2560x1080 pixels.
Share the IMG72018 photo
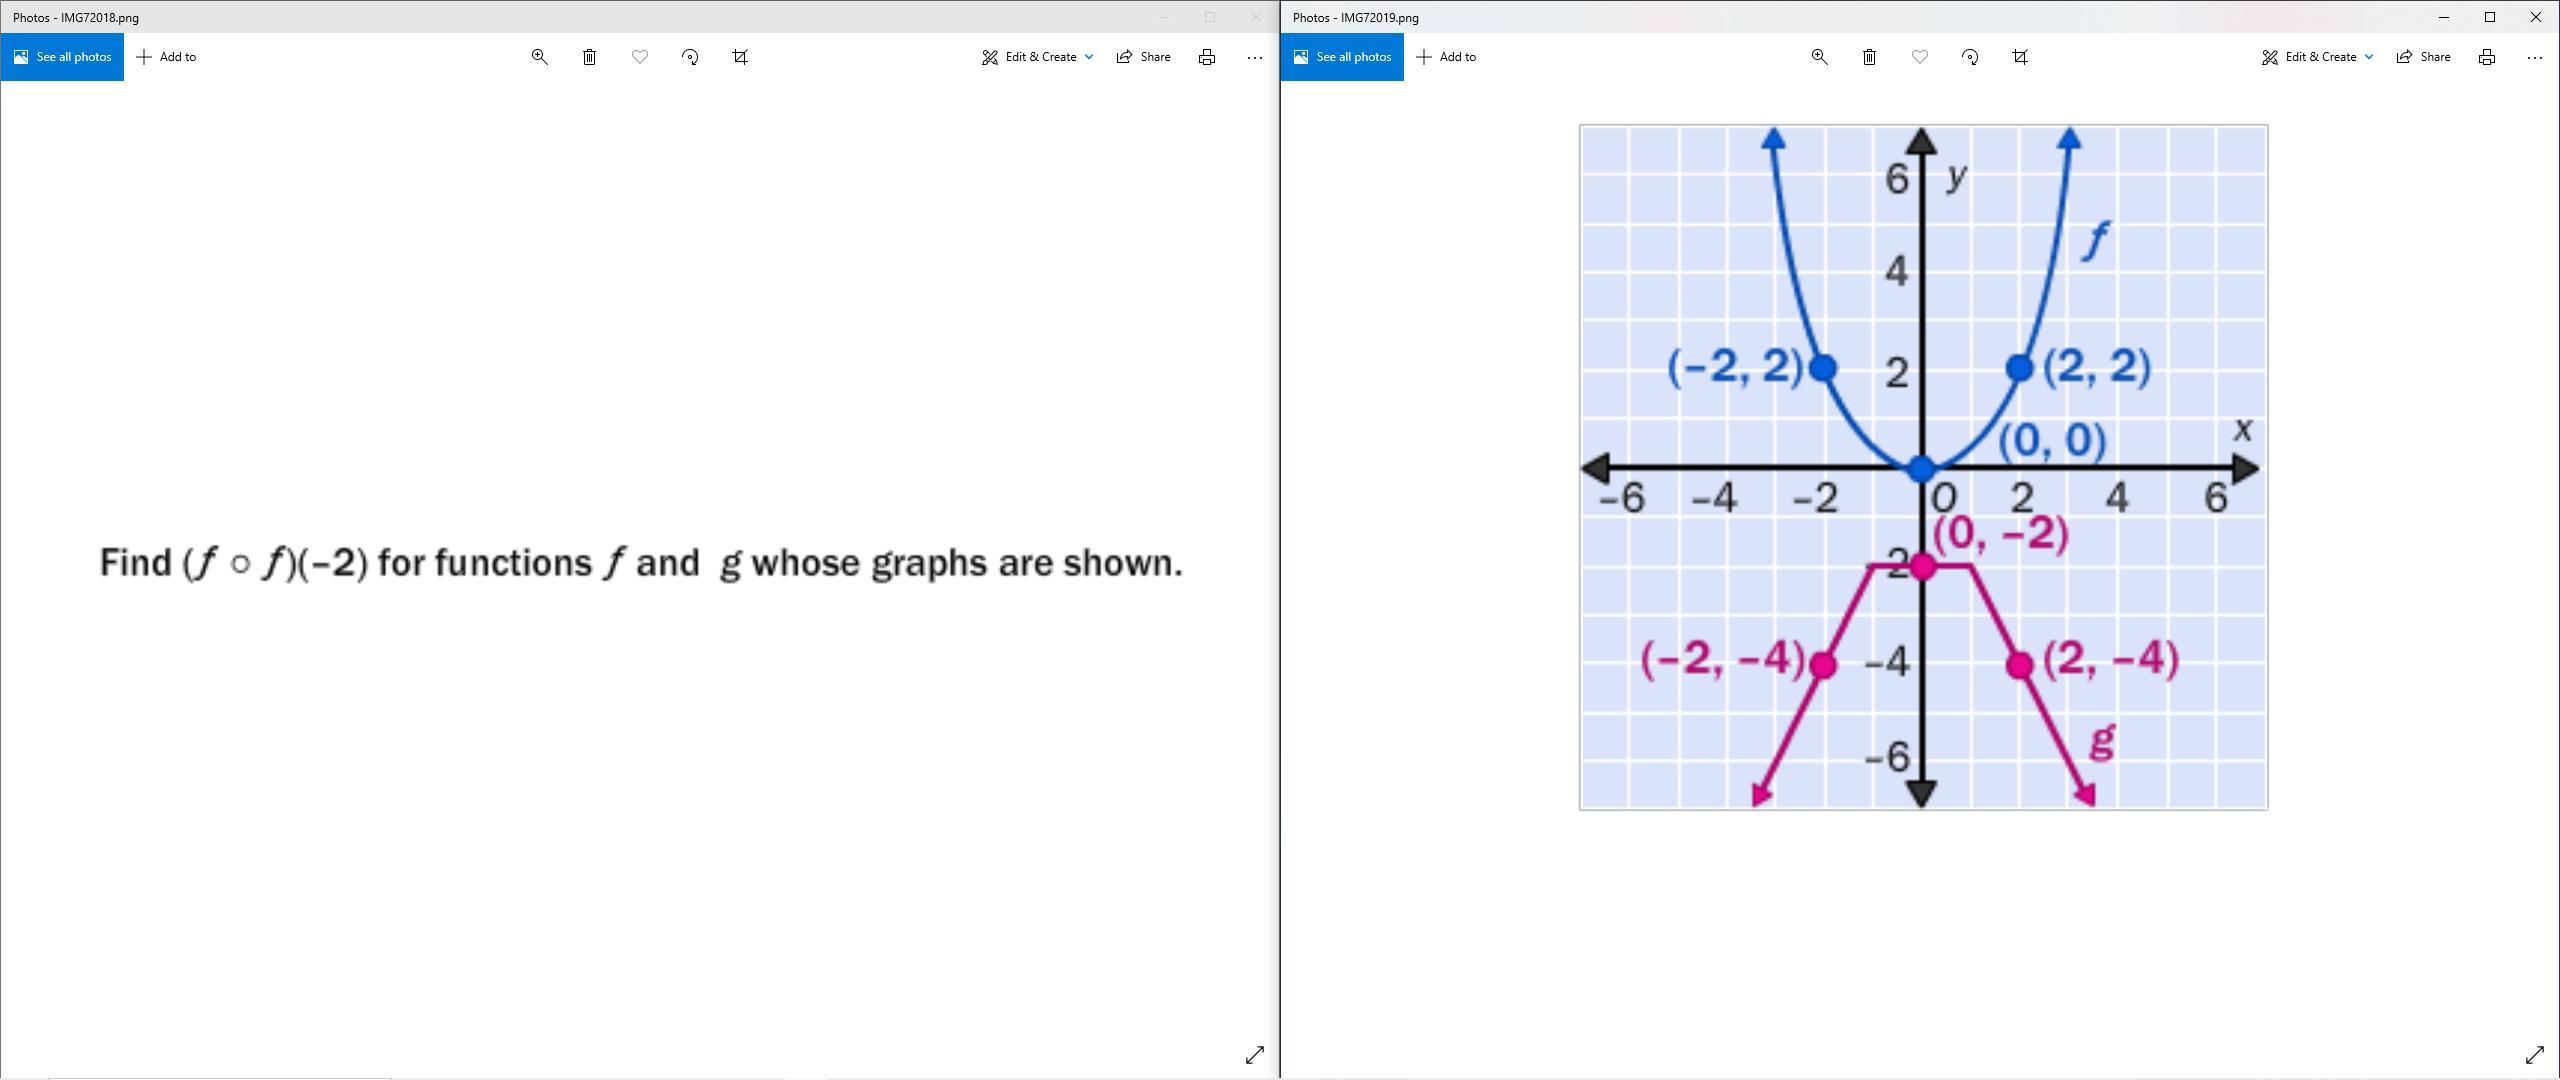point(1143,57)
